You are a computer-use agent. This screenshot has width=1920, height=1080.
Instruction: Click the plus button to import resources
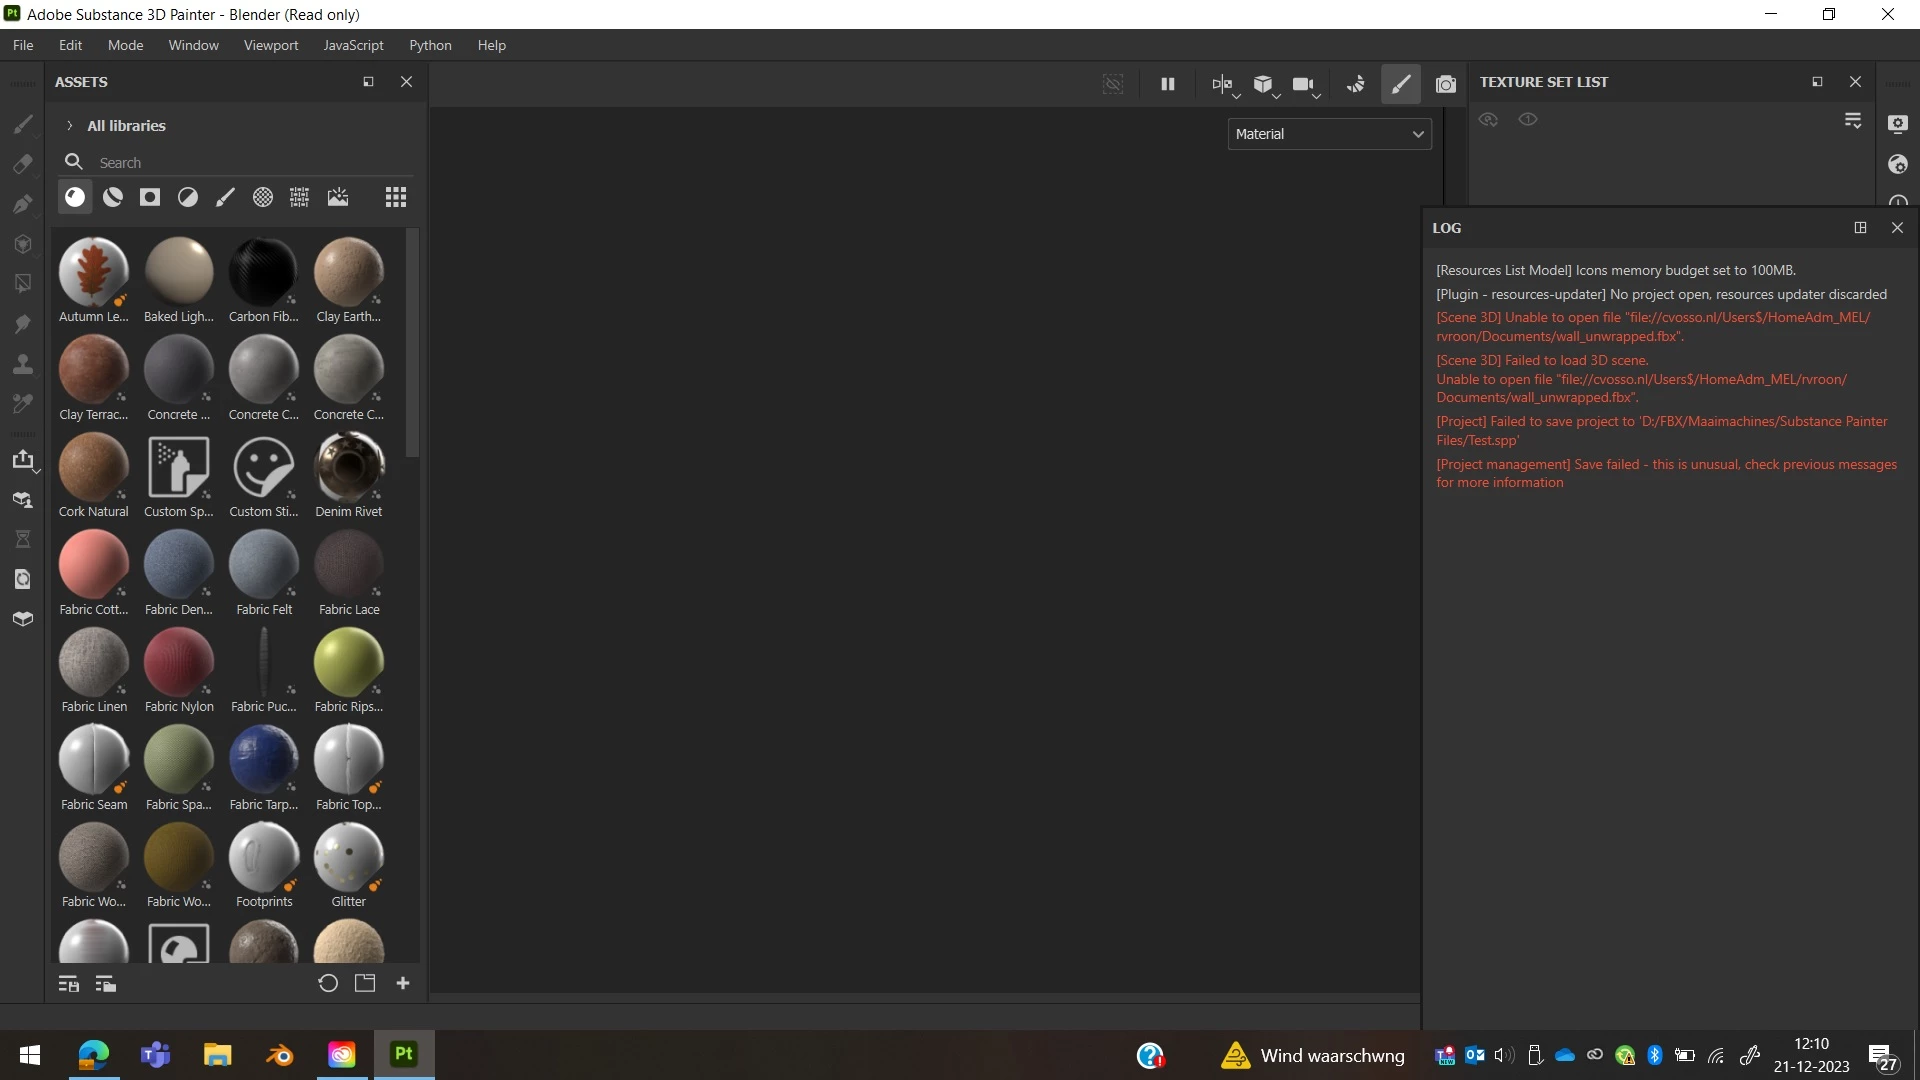click(x=403, y=984)
